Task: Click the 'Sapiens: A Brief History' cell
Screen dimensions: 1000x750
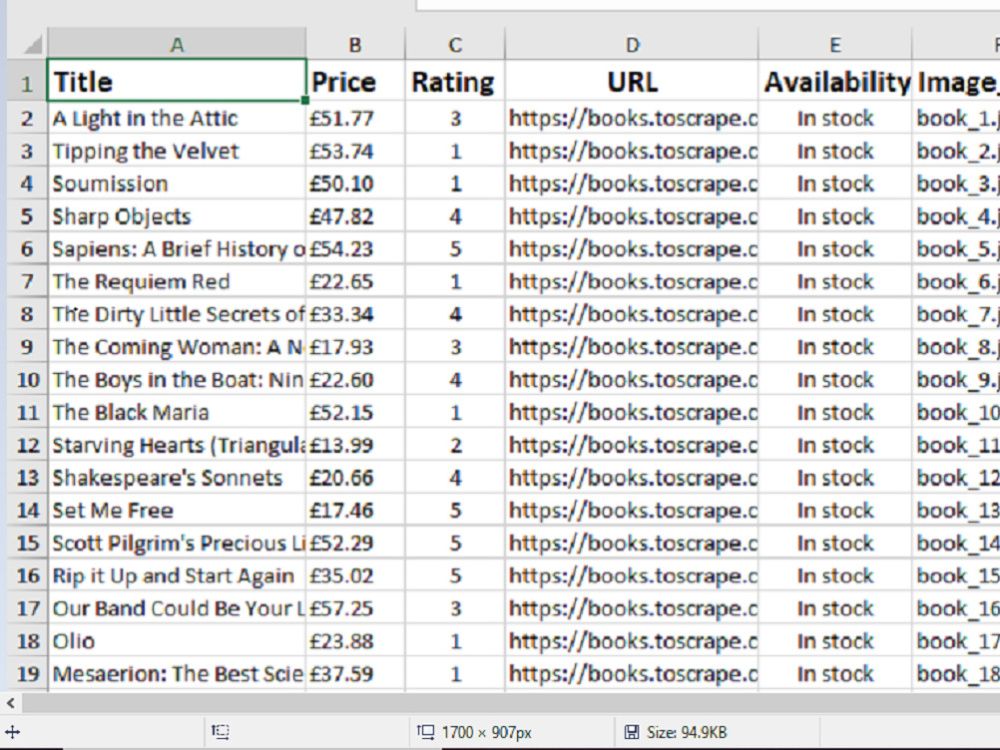Action: 177,249
